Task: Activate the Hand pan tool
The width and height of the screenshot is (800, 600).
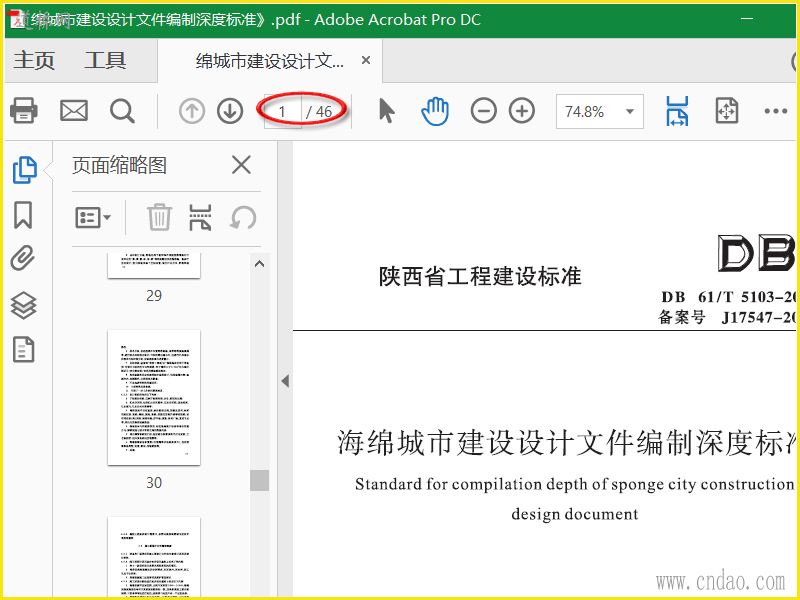Action: (x=435, y=111)
